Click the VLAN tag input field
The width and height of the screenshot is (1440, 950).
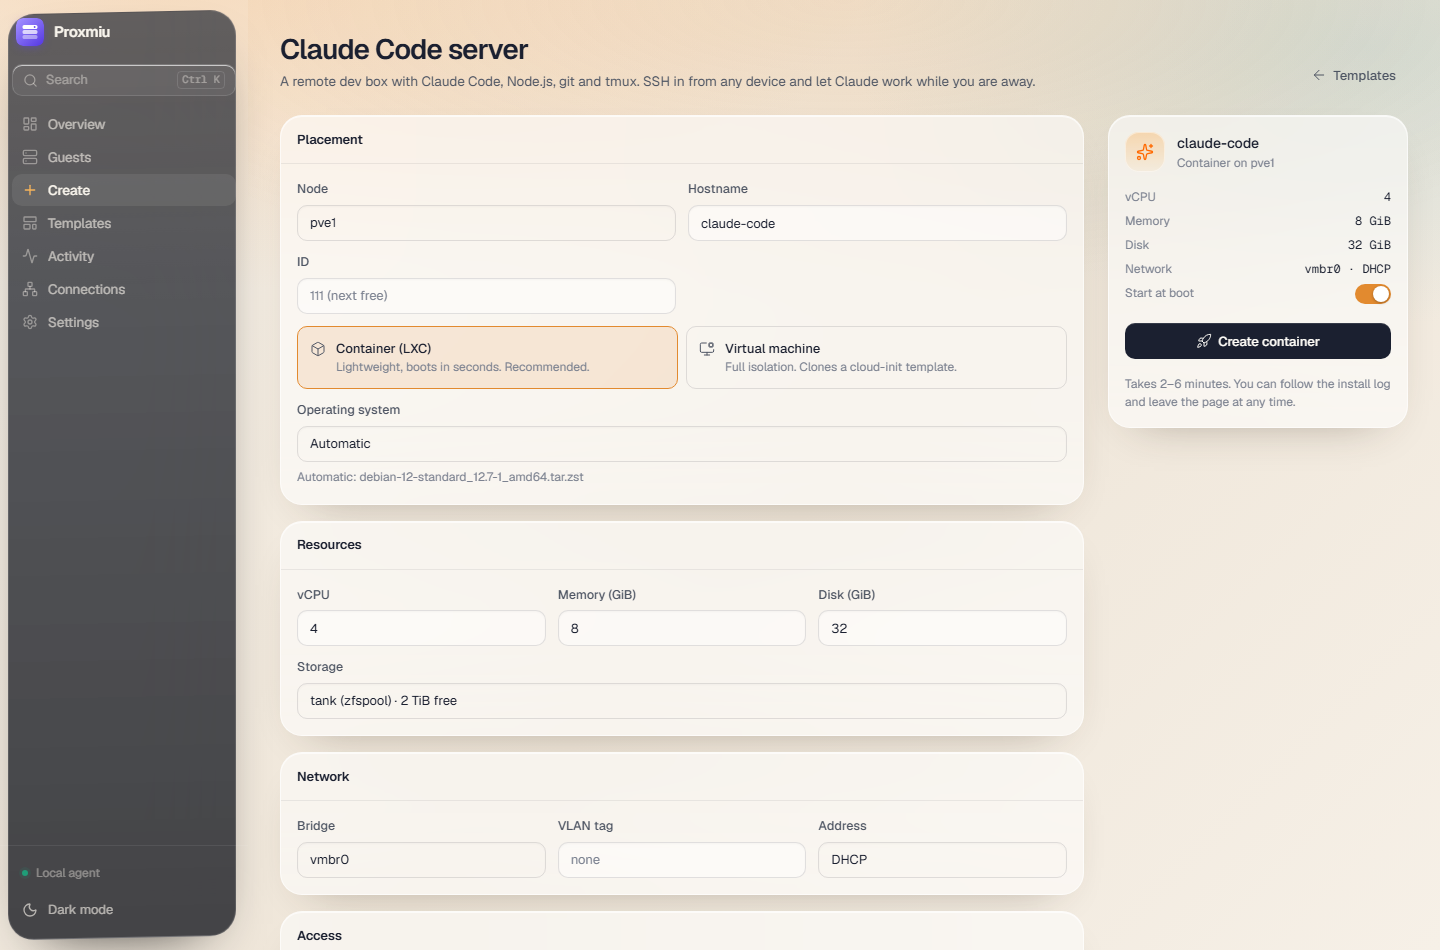[x=682, y=860]
